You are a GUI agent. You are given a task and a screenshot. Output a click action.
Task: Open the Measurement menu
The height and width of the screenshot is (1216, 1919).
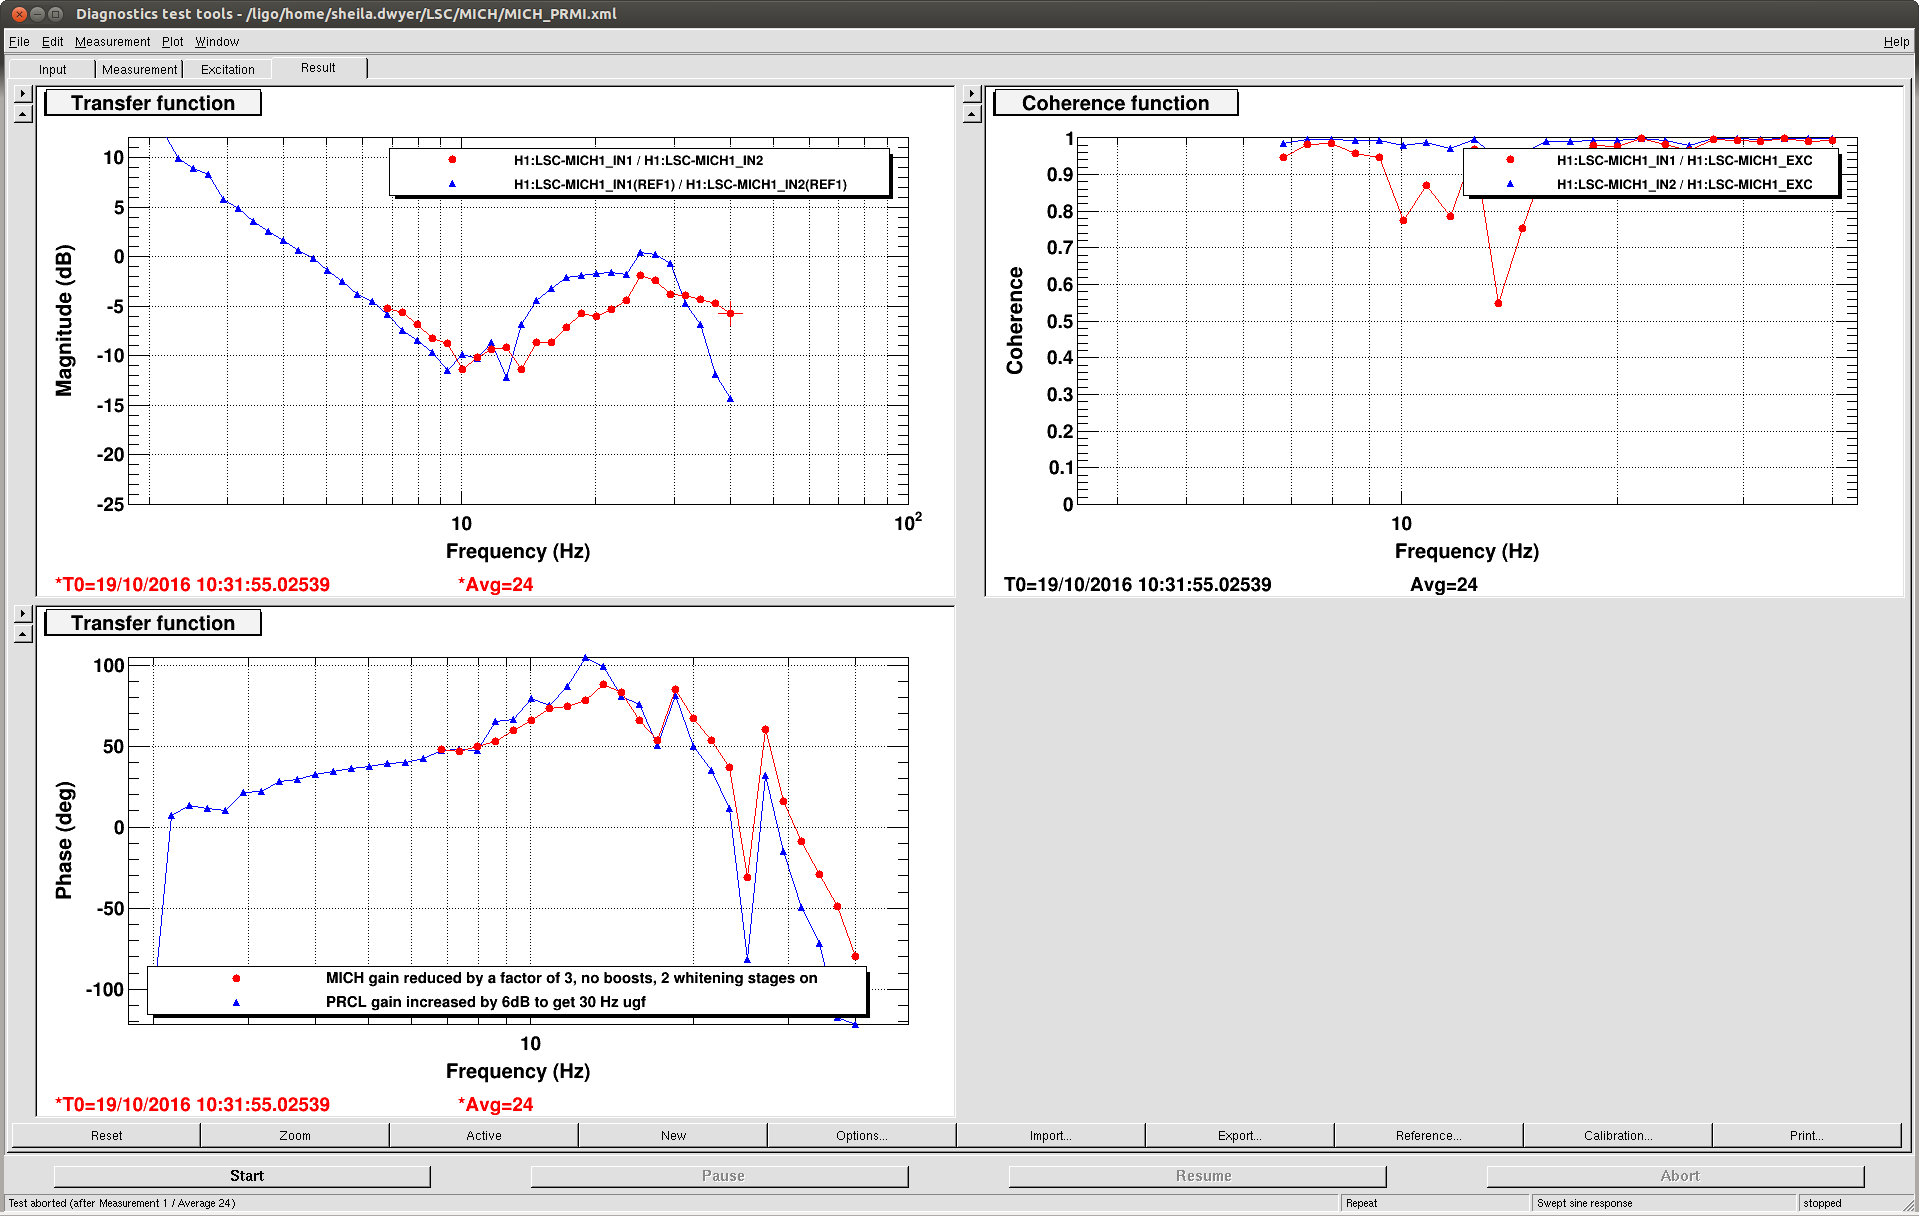point(112,42)
